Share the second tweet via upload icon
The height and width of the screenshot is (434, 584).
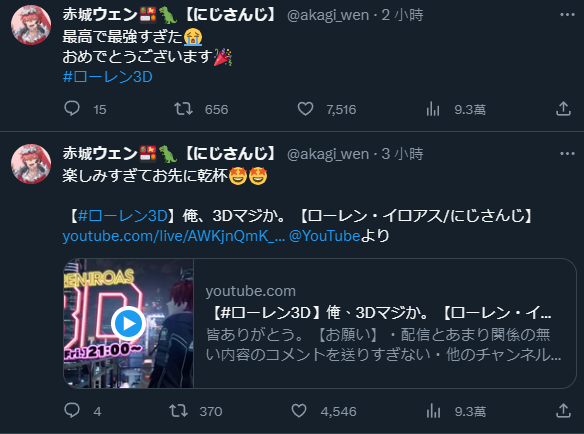[x=563, y=411]
